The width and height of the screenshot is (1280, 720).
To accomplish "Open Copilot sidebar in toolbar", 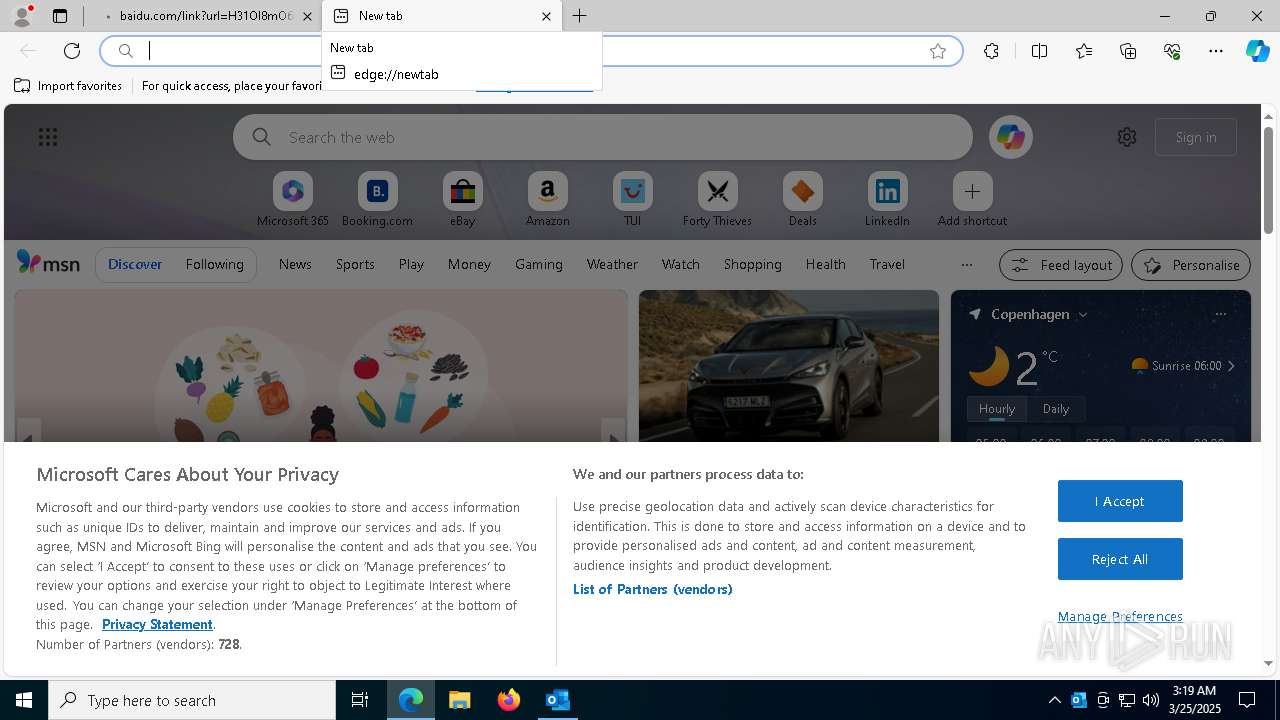I will point(1257,51).
